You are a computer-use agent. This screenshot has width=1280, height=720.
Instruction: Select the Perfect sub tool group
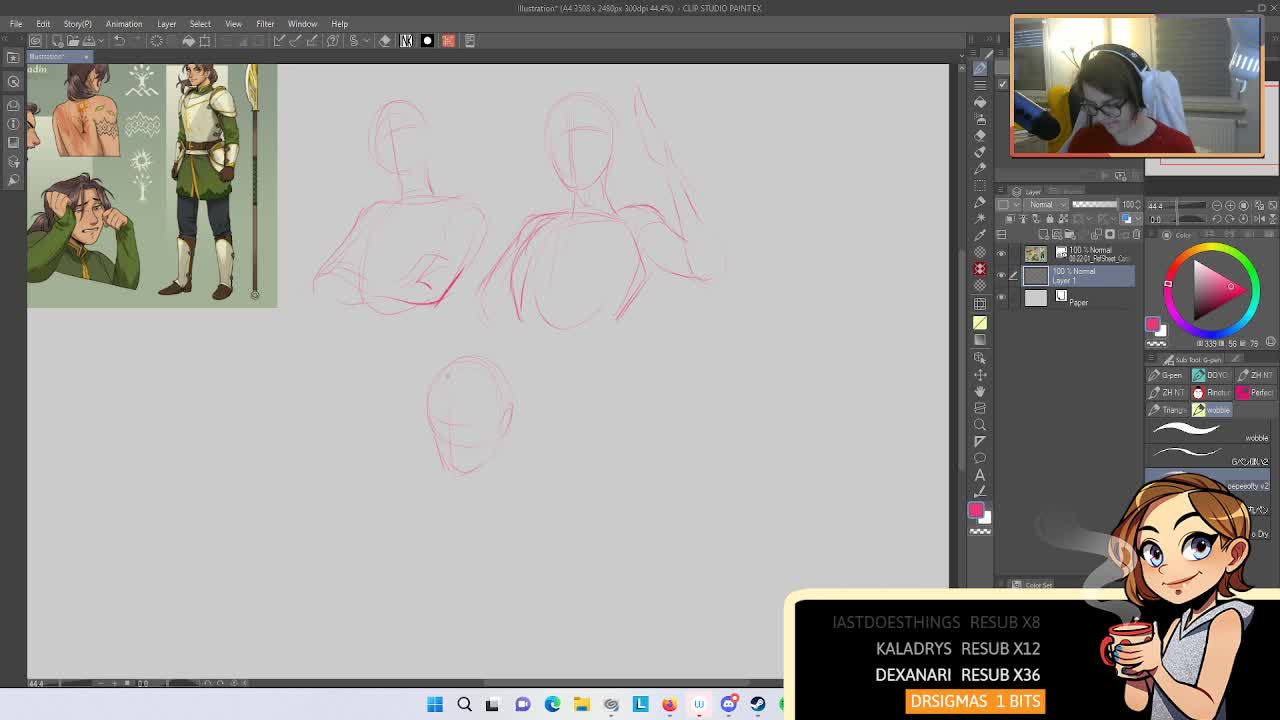(1256, 392)
